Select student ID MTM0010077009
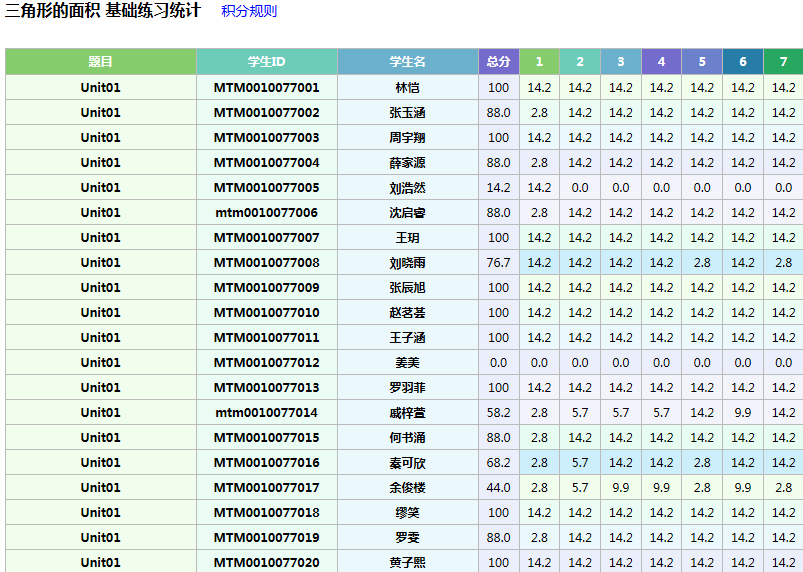 pos(267,288)
